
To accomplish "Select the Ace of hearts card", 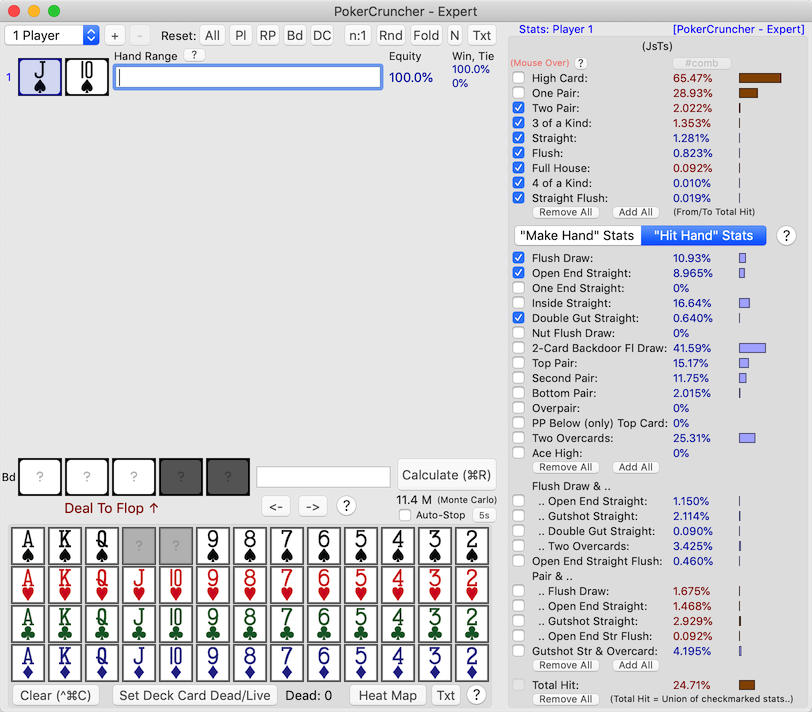I will point(28,585).
